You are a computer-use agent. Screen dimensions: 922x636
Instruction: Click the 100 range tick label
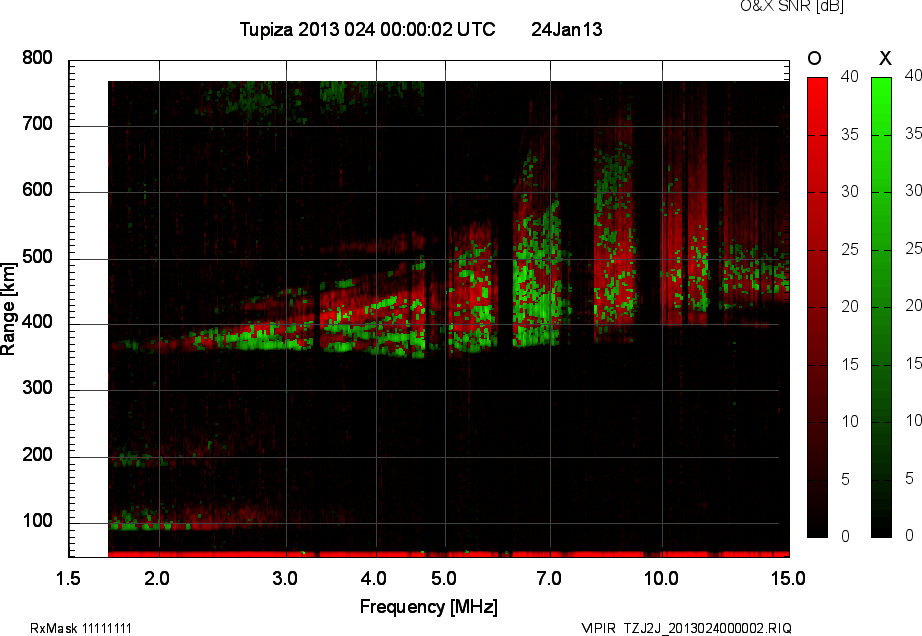(x=38, y=521)
